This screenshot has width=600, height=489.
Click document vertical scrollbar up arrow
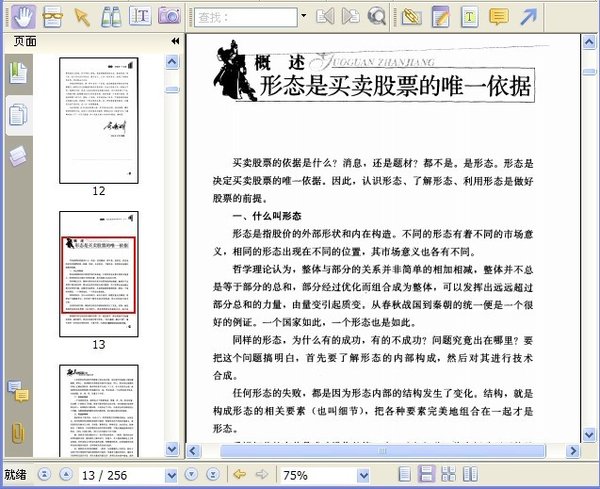coord(589,42)
